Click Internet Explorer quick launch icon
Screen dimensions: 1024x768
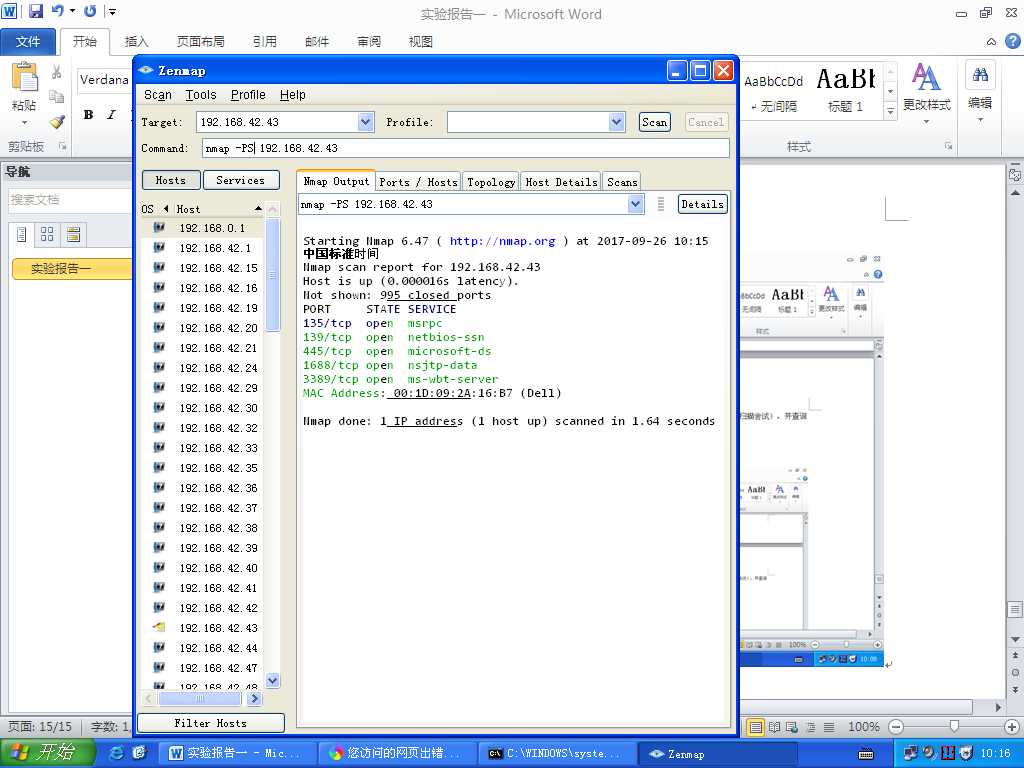click(x=117, y=753)
